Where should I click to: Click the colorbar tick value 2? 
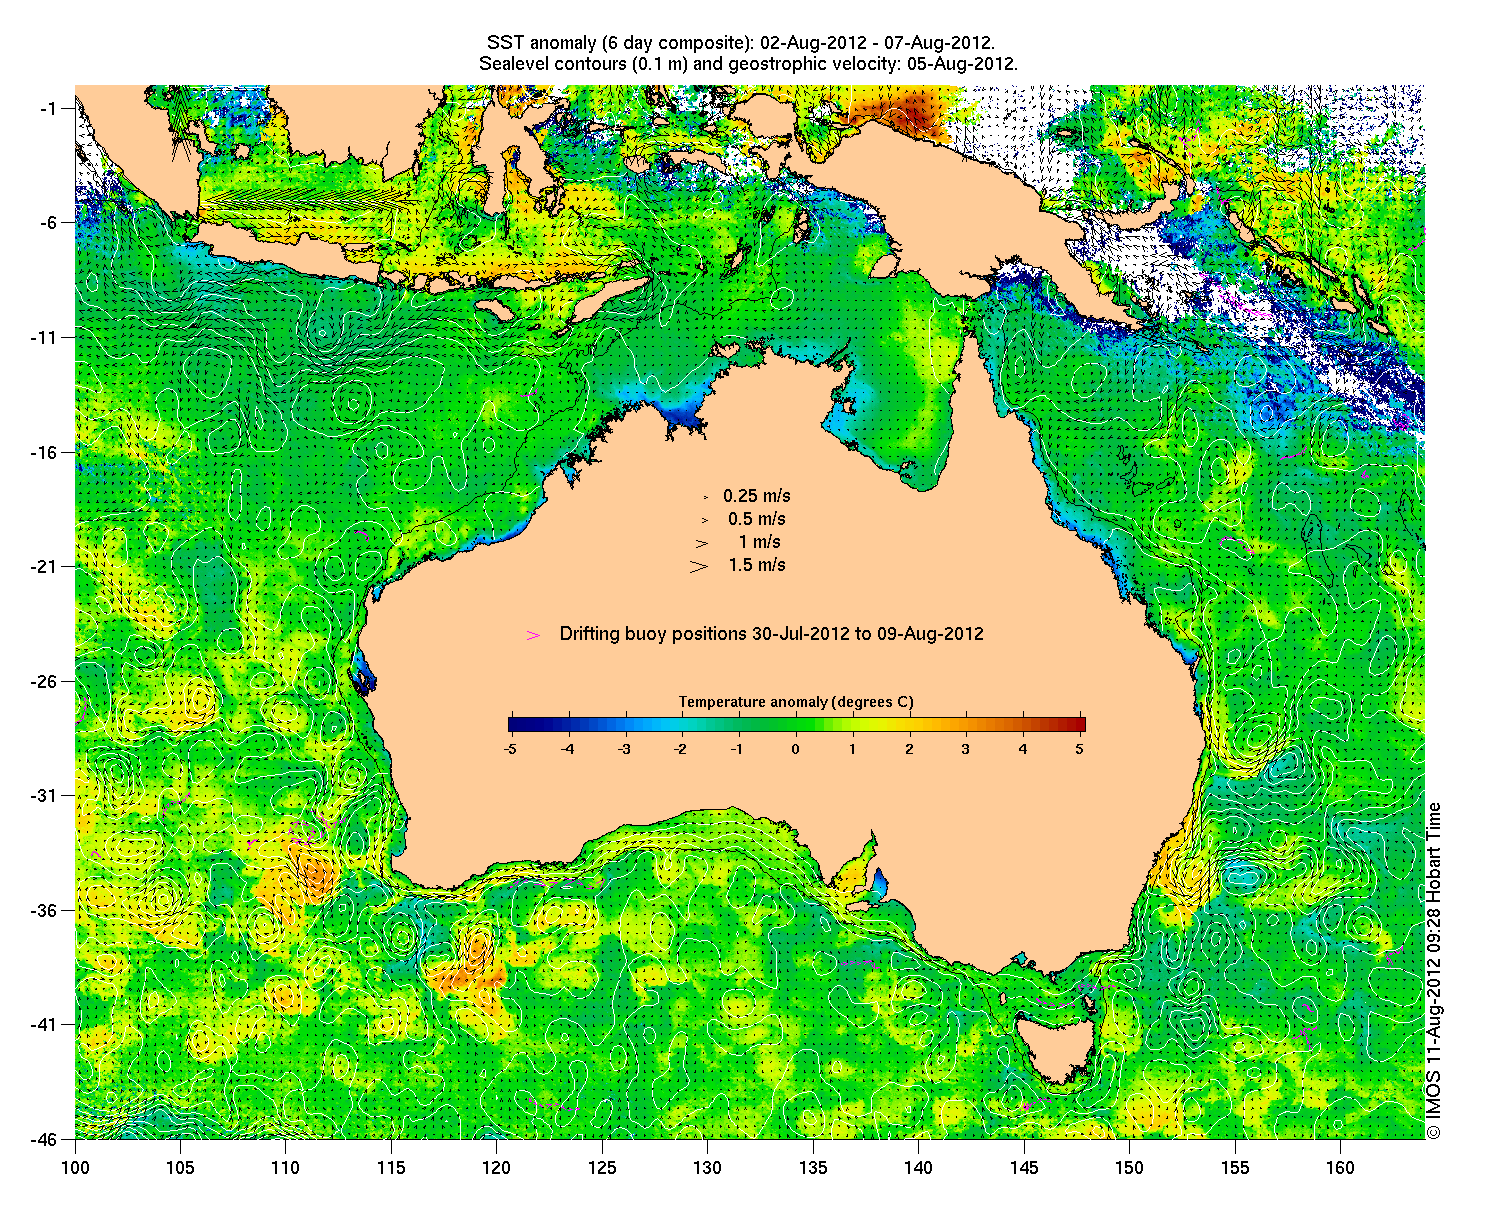point(909,749)
